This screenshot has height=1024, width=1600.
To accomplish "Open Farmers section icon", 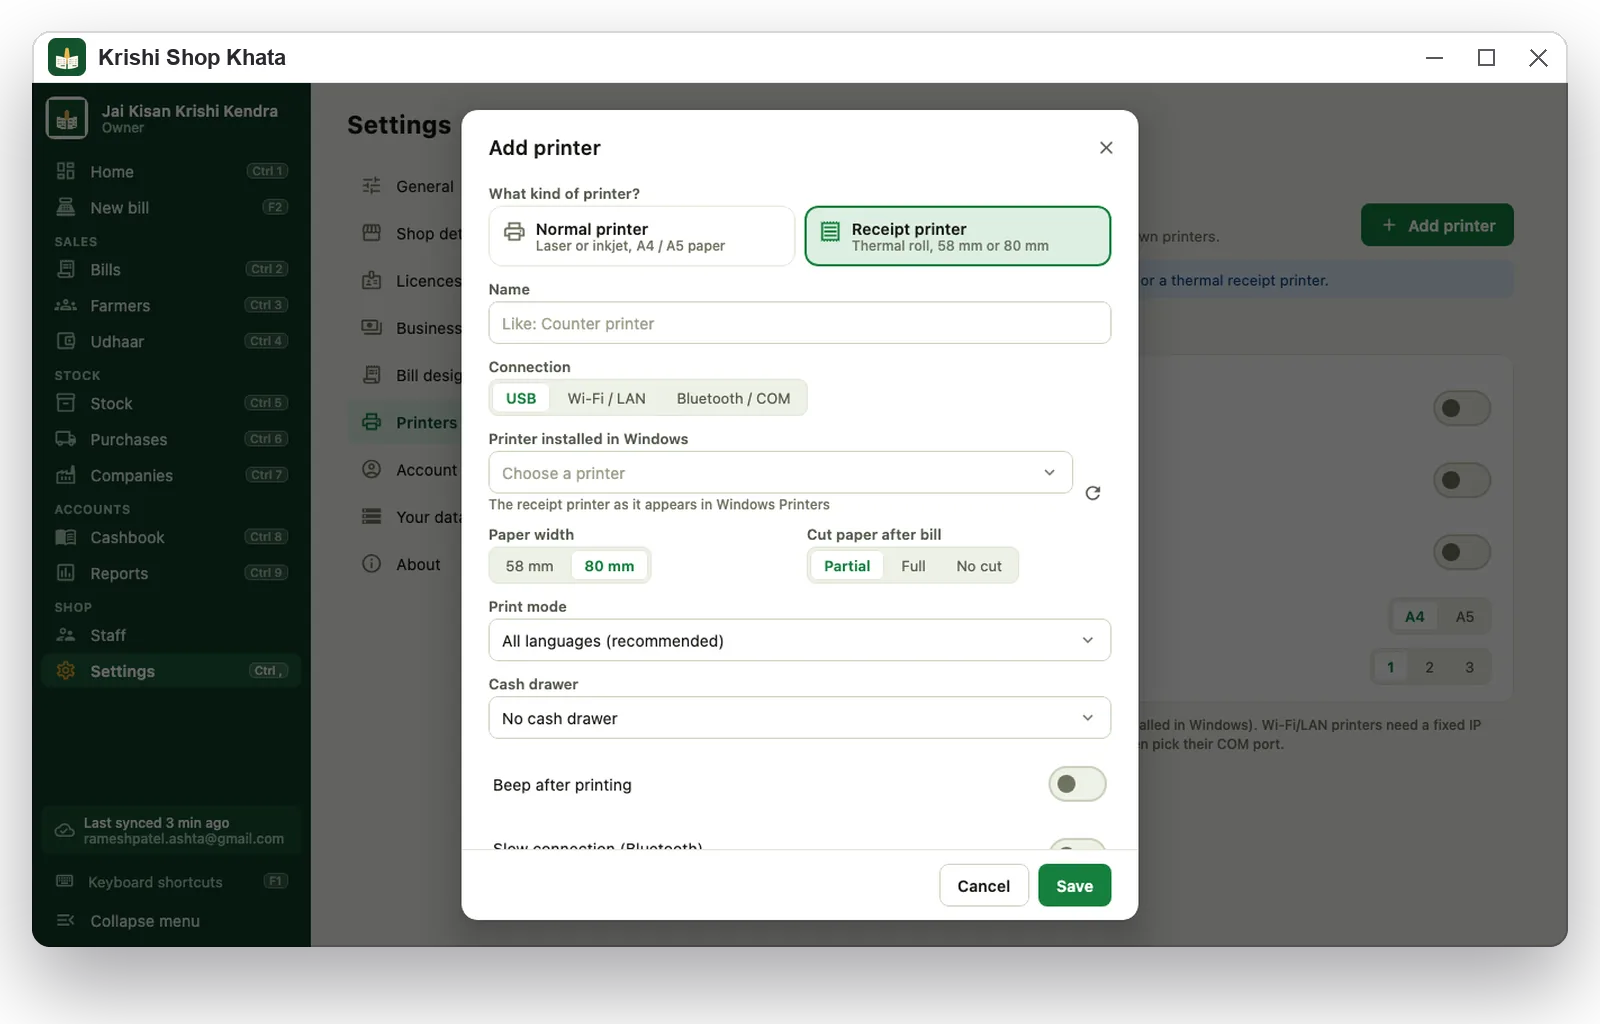I will click(x=66, y=305).
